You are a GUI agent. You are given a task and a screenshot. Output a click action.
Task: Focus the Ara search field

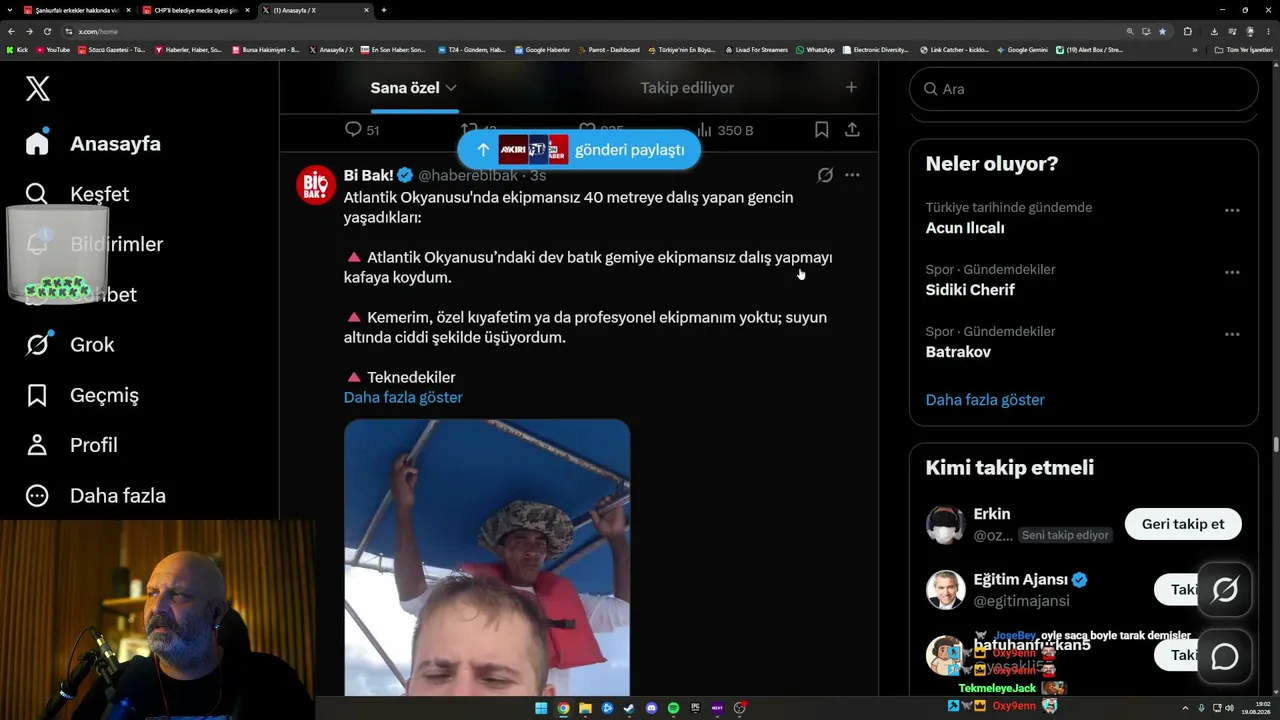(1084, 89)
